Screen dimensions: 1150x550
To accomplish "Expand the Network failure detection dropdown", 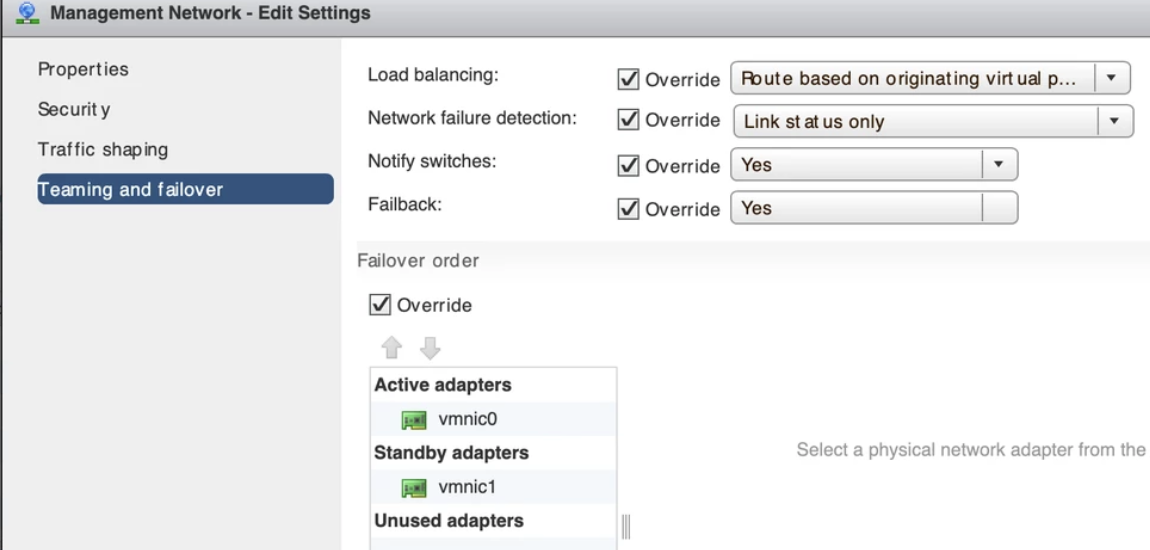I will [932, 121].
